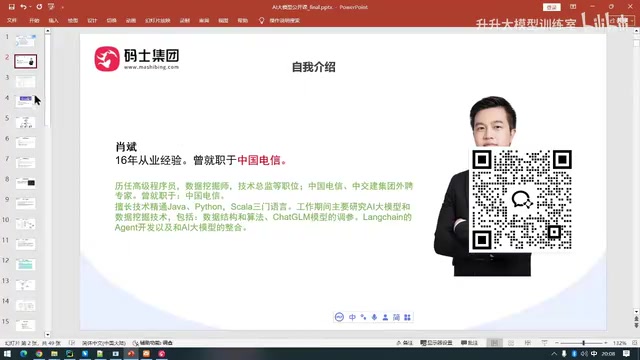Open the 动画 (Animations) ribbon tab
This screenshot has width=640, height=360.
[131, 20]
